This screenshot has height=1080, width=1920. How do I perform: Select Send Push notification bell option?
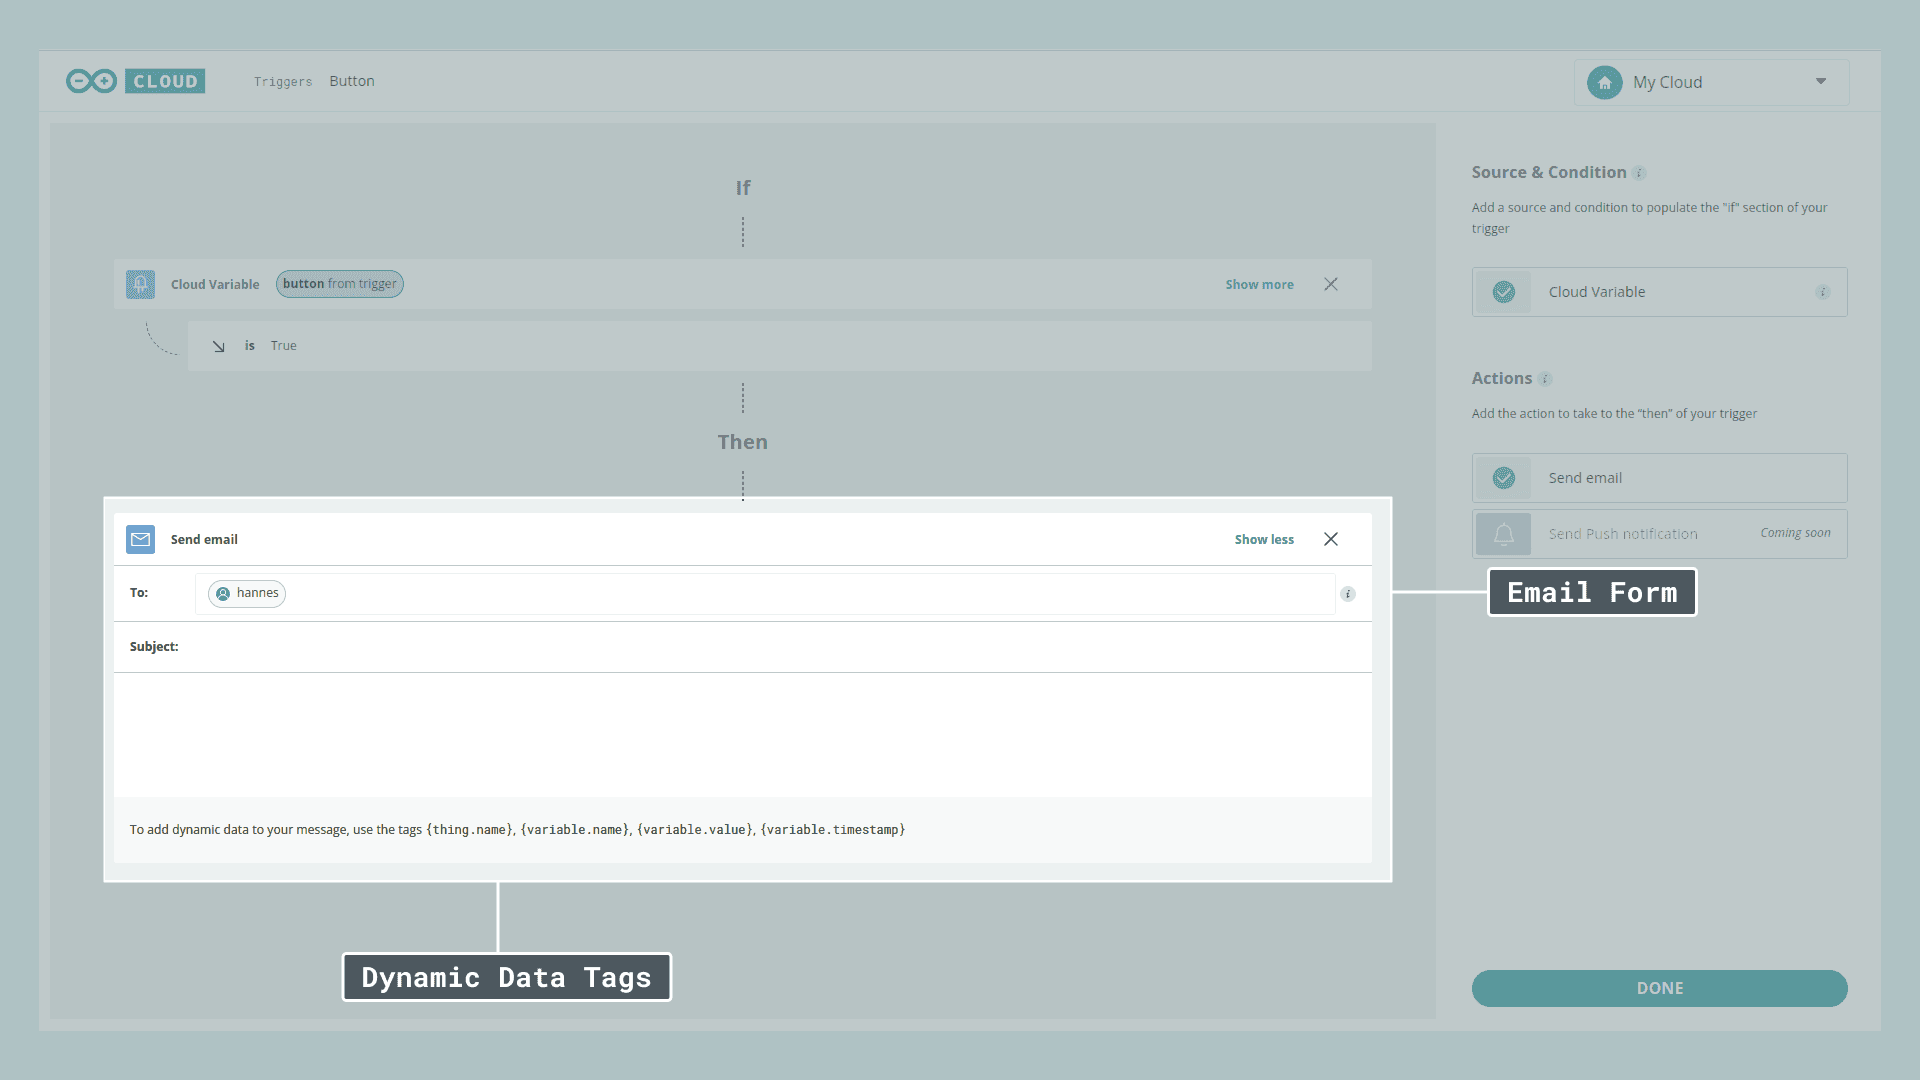(x=1503, y=534)
